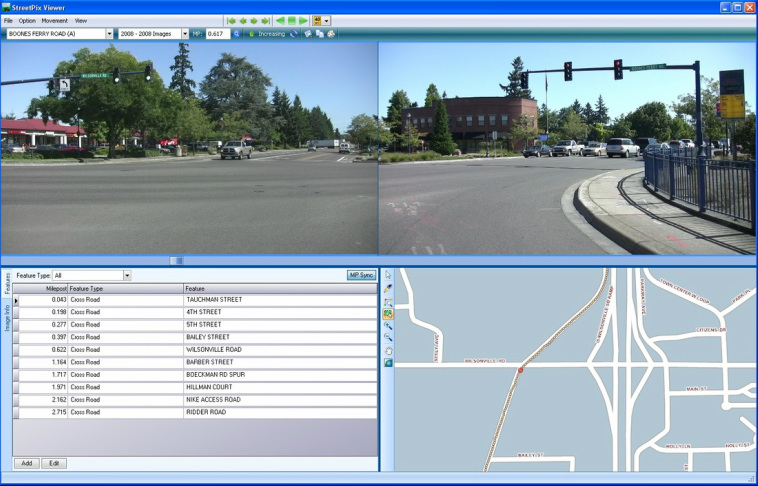Click the Add button
The height and width of the screenshot is (486, 758).
[27, 463]
